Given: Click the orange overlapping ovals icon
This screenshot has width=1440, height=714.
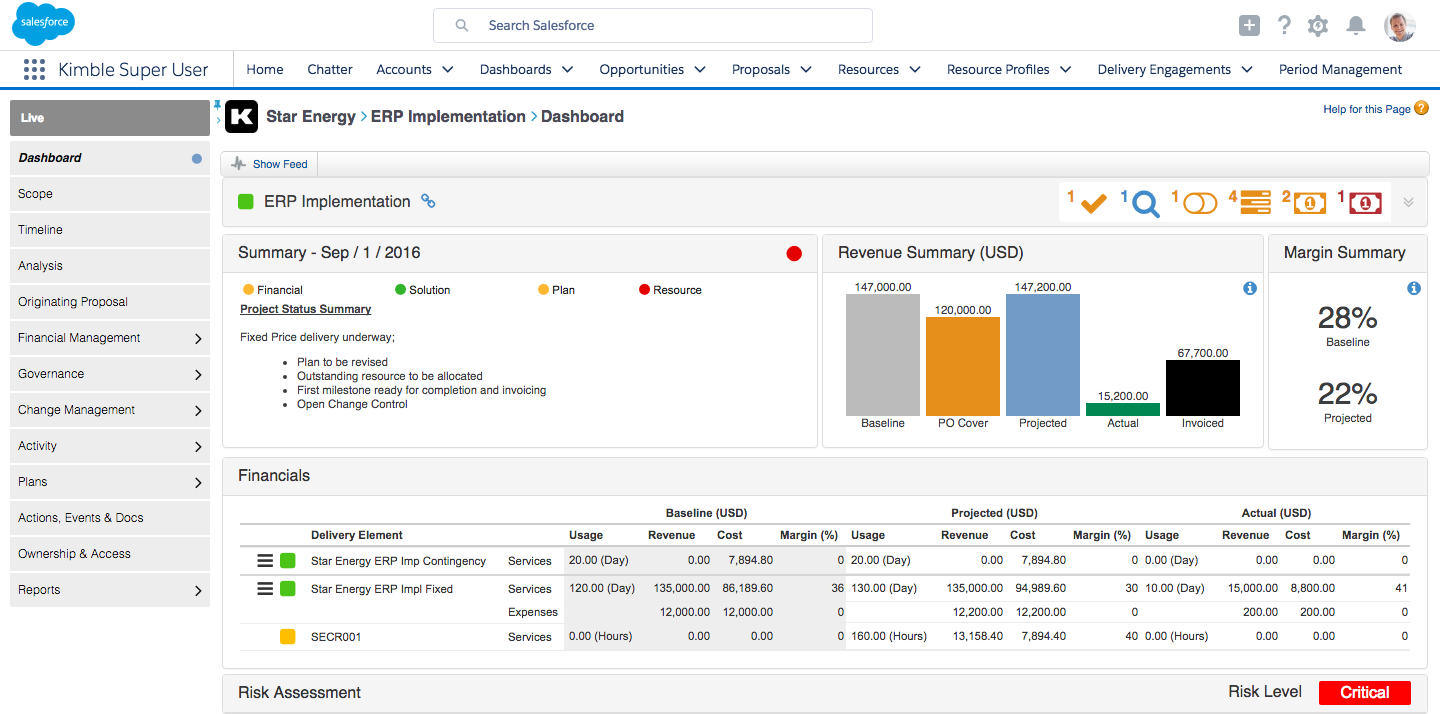Looking at the screenshot, I should click(1200, 203).
